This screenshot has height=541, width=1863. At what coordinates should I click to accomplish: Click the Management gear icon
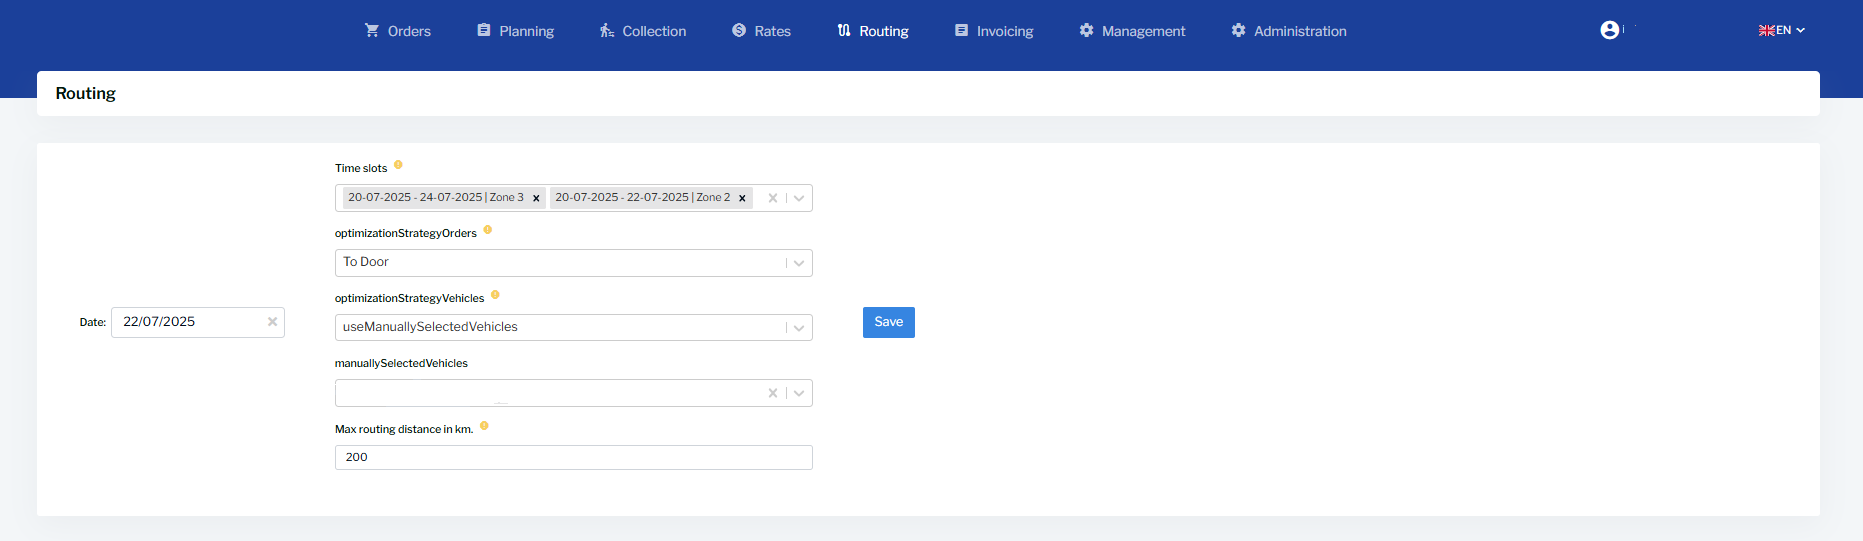coord(1086,31)
